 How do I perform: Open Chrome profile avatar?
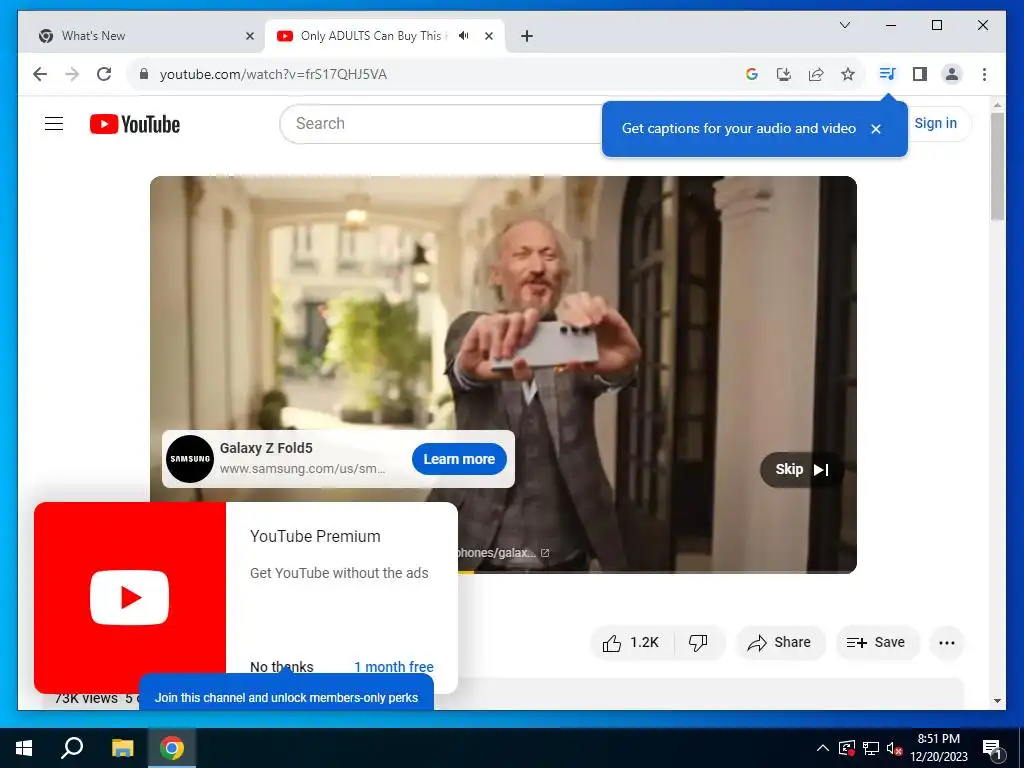(x=952, y=74)
